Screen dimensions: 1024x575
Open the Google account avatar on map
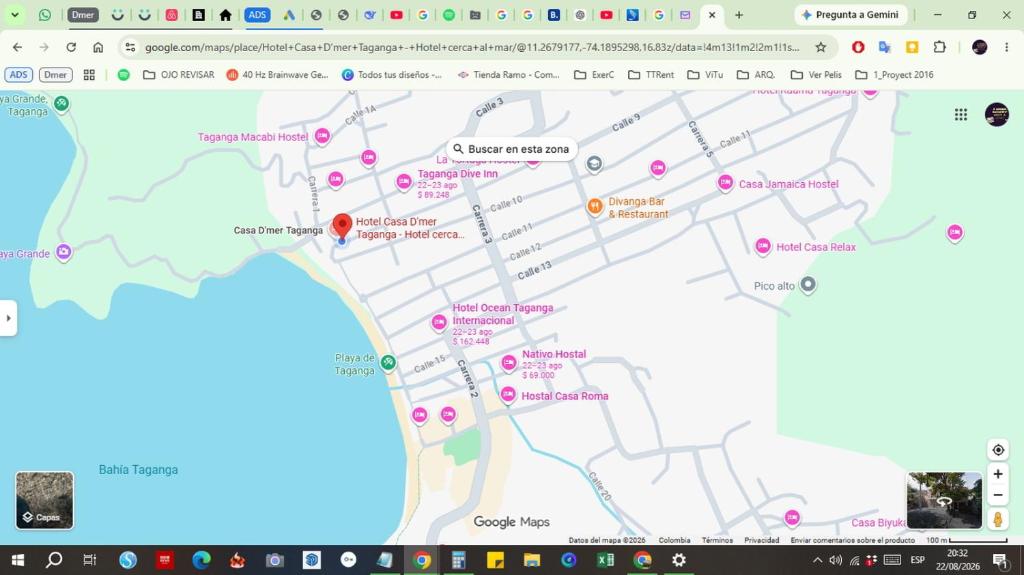click(x=997, y=115)
